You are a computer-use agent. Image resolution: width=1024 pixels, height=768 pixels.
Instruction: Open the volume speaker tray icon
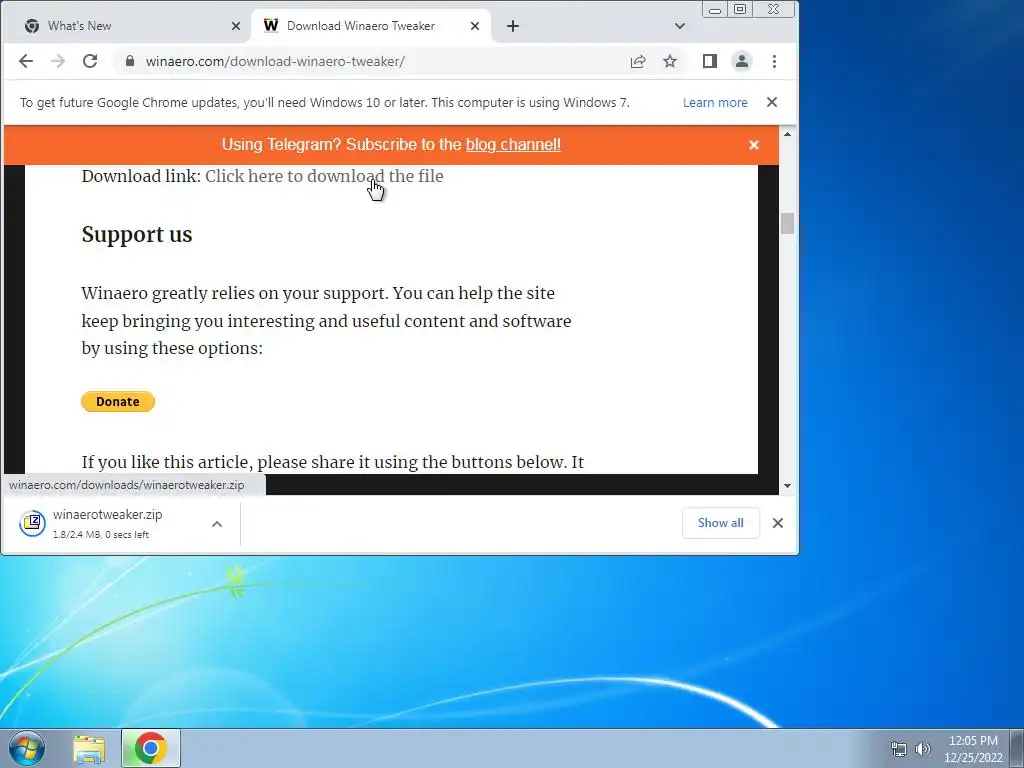click(922, 749)
